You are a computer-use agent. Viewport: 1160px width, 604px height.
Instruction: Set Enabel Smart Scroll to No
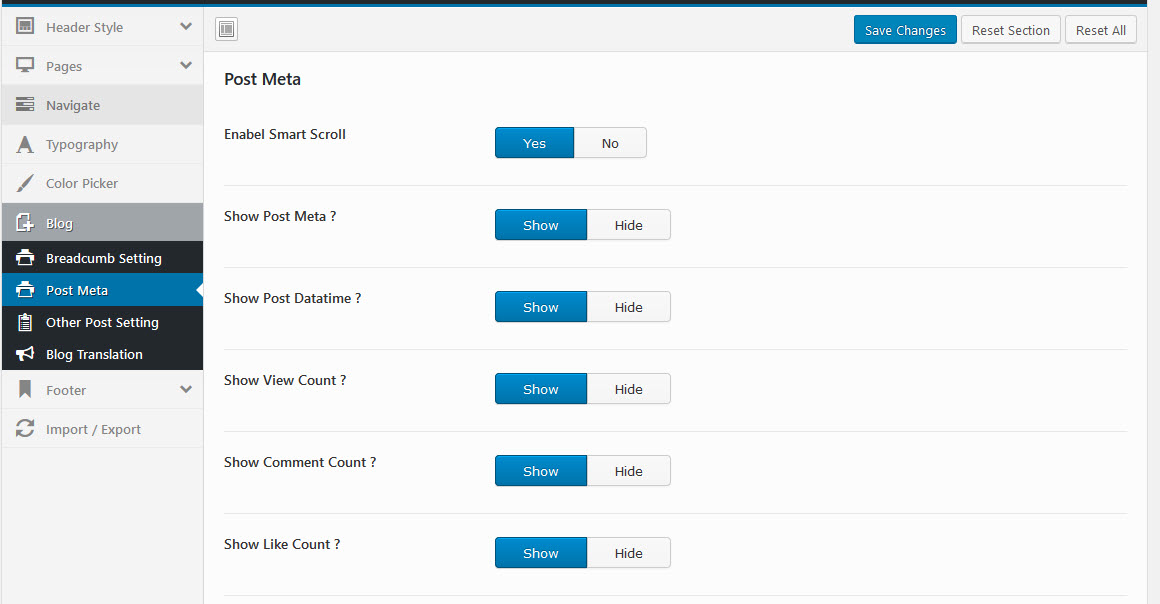[610, 143]
